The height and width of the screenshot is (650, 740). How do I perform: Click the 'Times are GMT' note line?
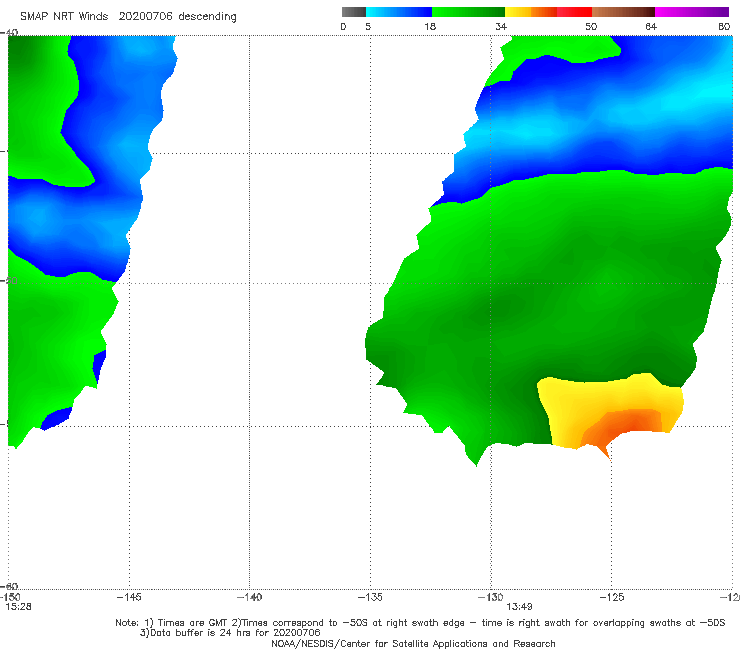point(420,623)
